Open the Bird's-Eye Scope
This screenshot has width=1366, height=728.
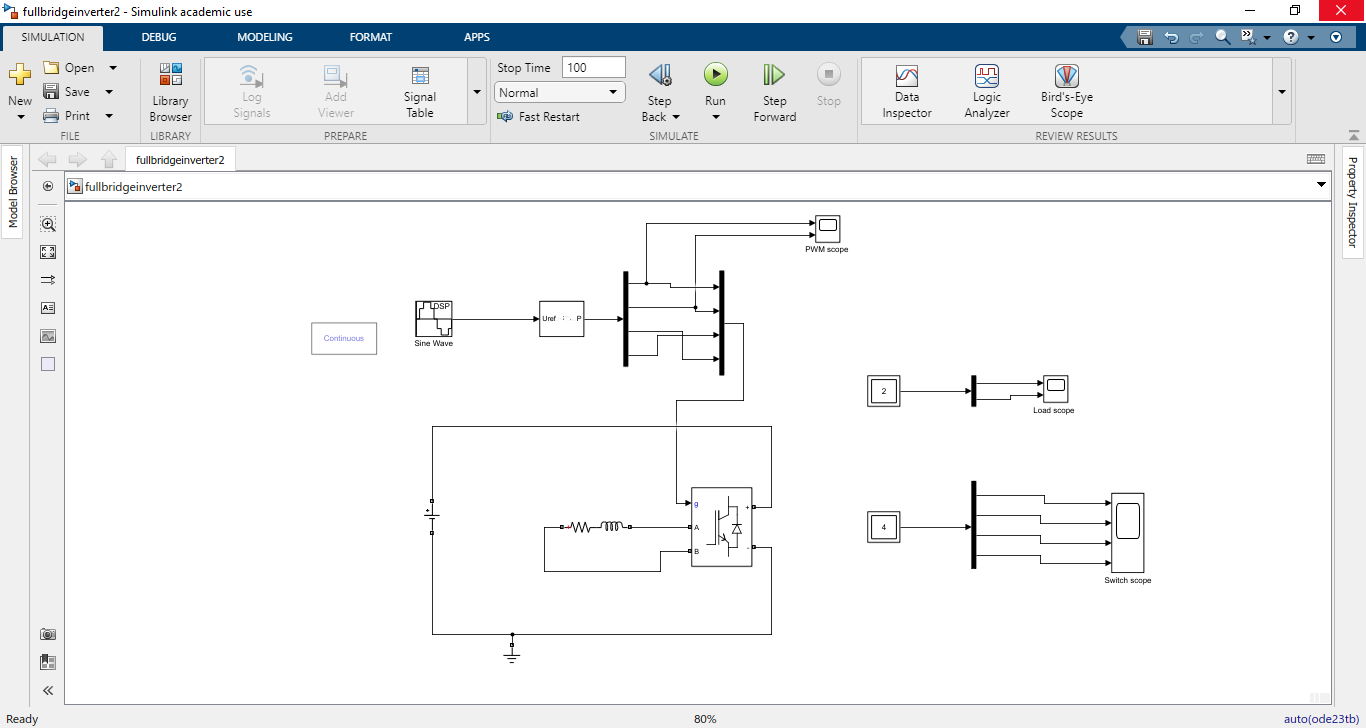tap(1066, 93)
